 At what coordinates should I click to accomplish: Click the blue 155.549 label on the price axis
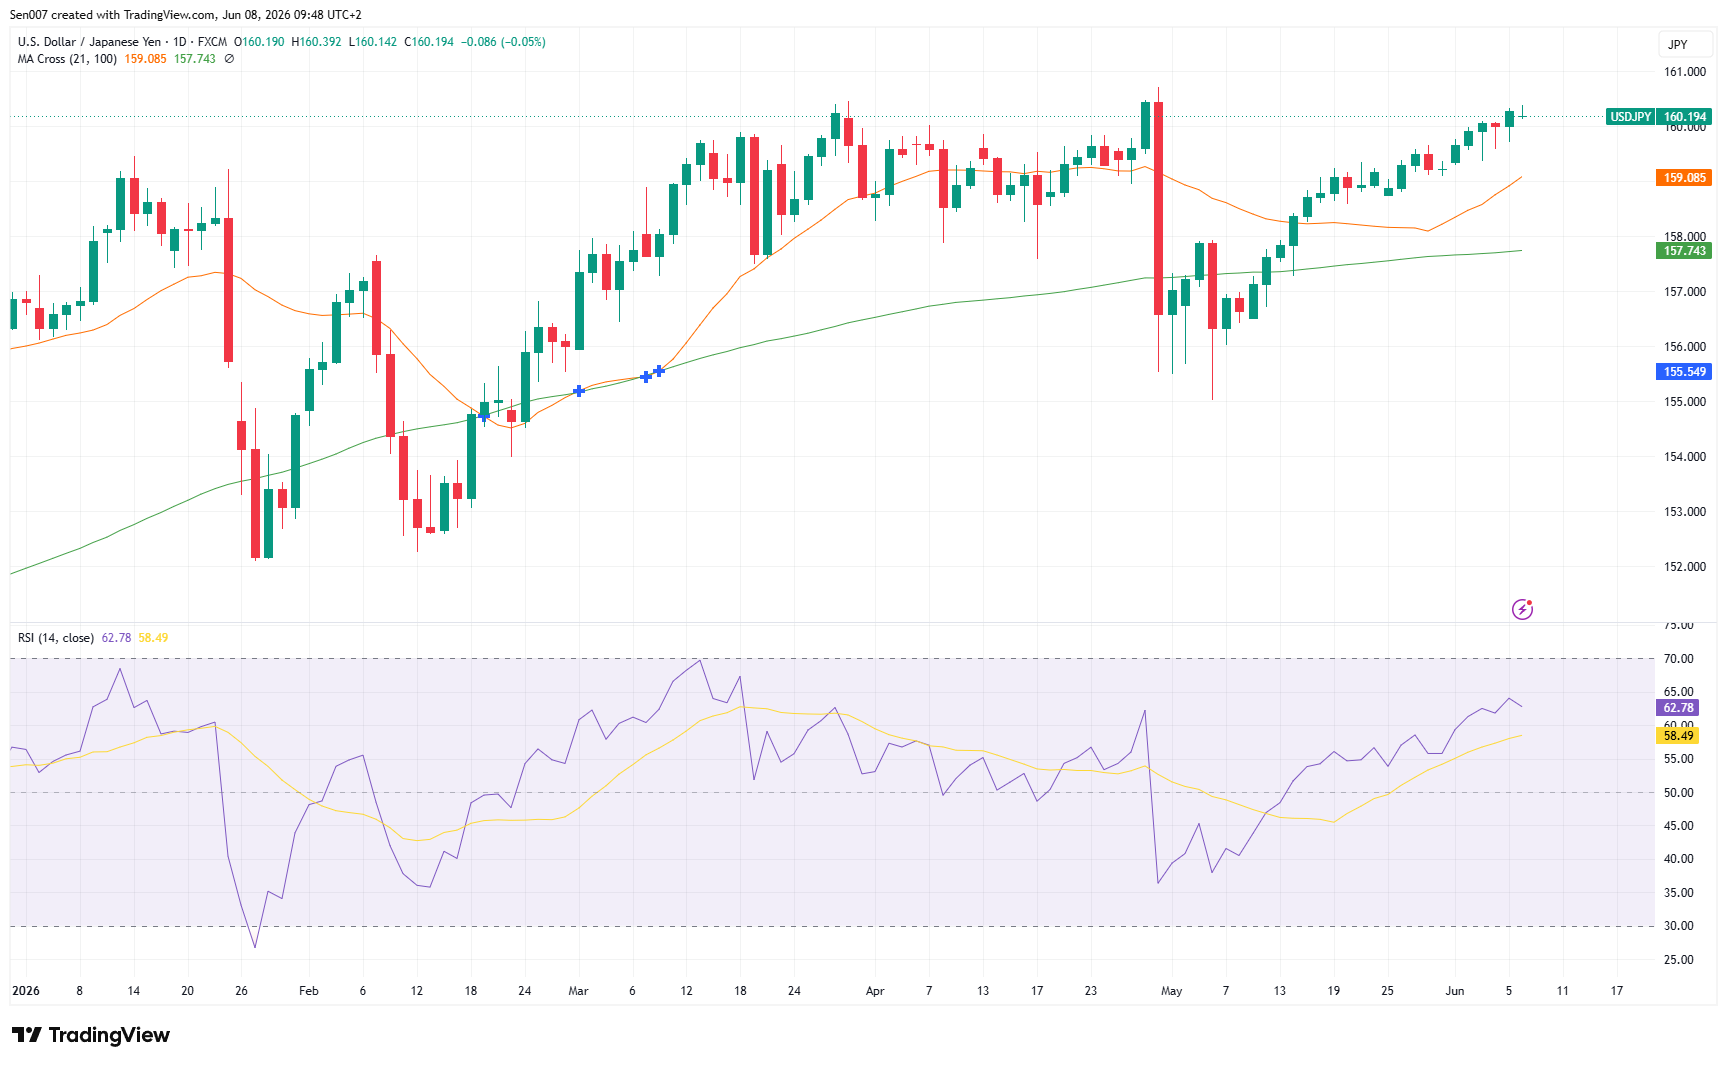1685,372
